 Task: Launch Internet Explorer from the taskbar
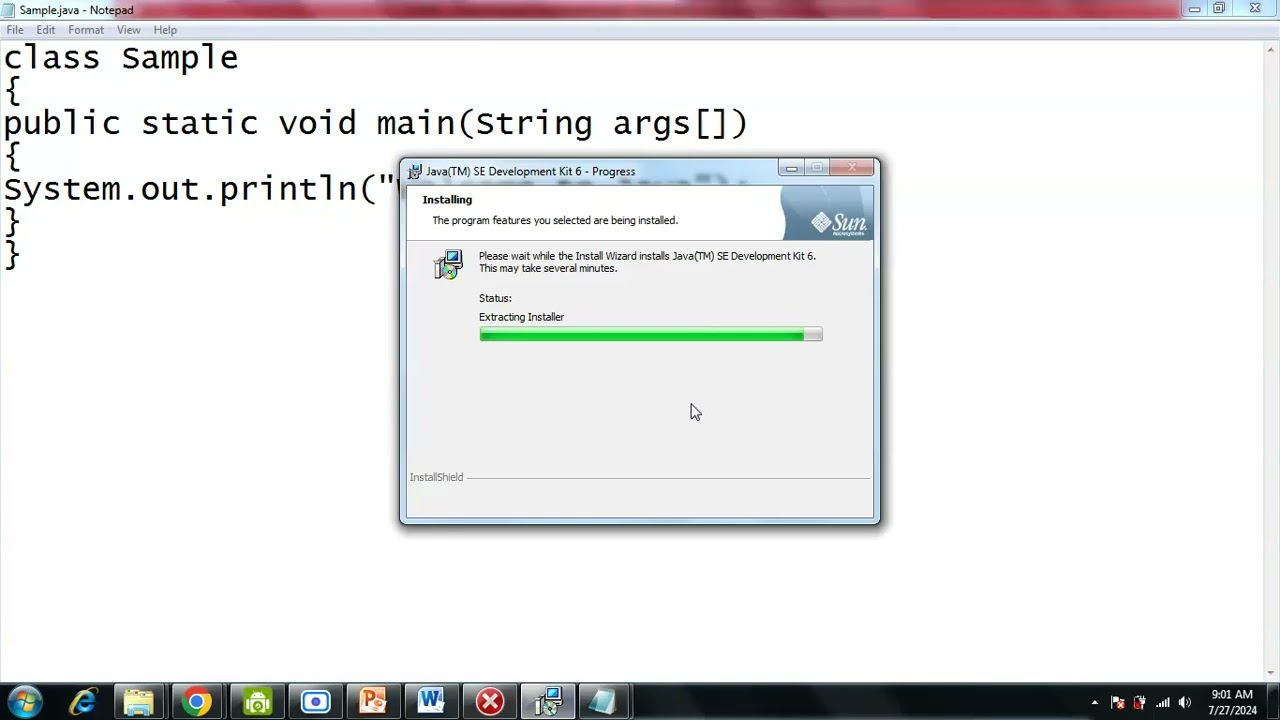pyautogui.click(x=82, y=702)
